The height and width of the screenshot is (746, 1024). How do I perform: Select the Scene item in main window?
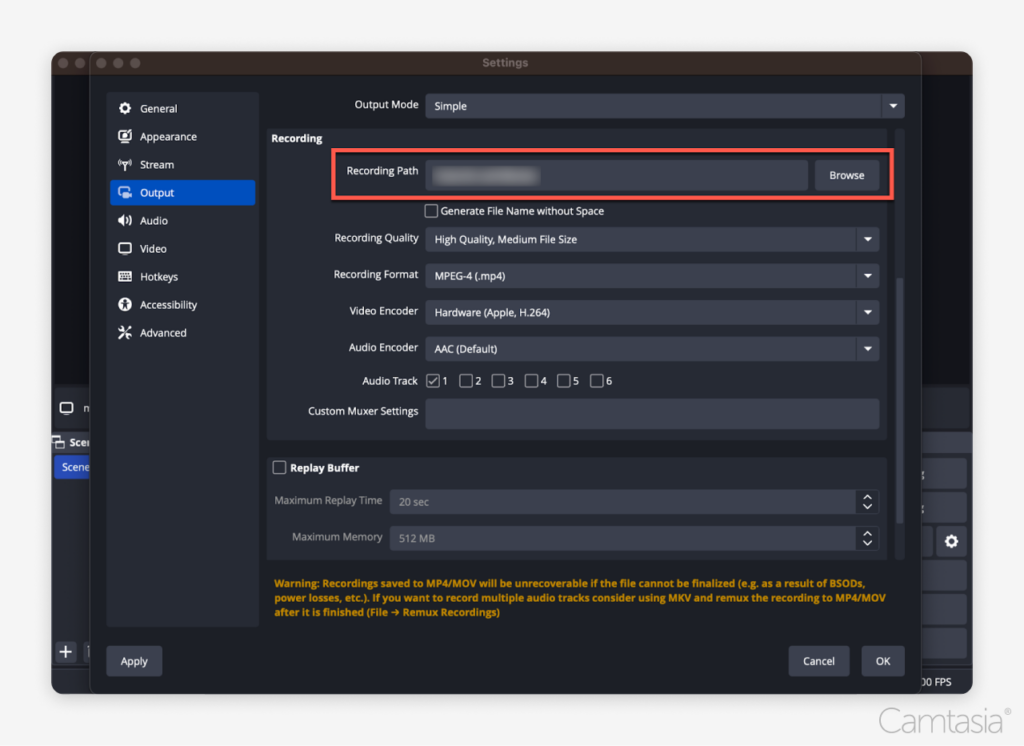coord(72,467)
